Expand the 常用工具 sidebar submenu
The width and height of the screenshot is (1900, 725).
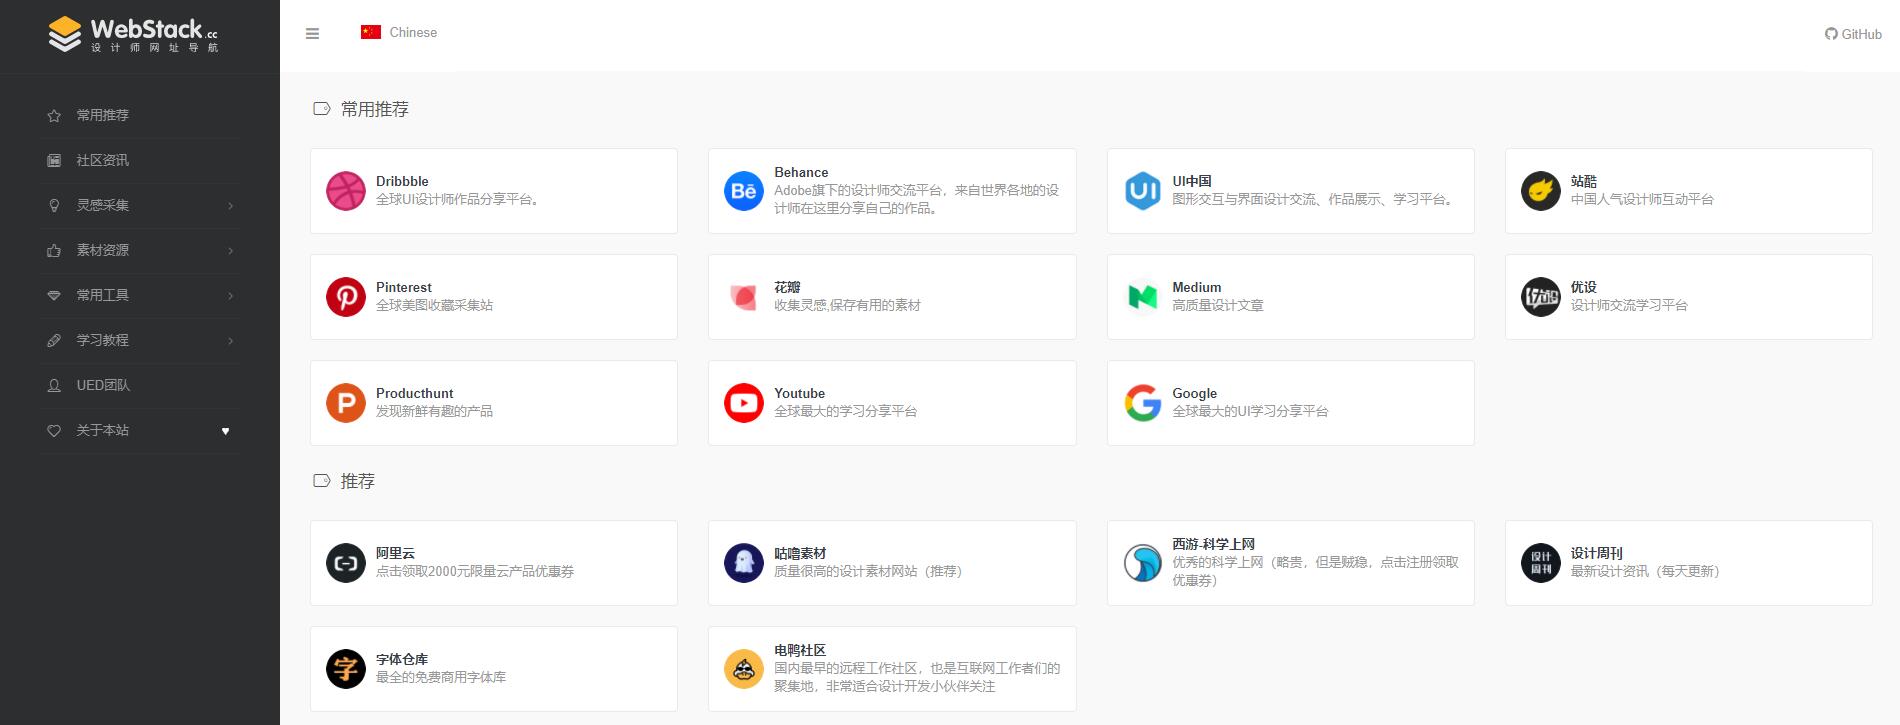[140, 295]
